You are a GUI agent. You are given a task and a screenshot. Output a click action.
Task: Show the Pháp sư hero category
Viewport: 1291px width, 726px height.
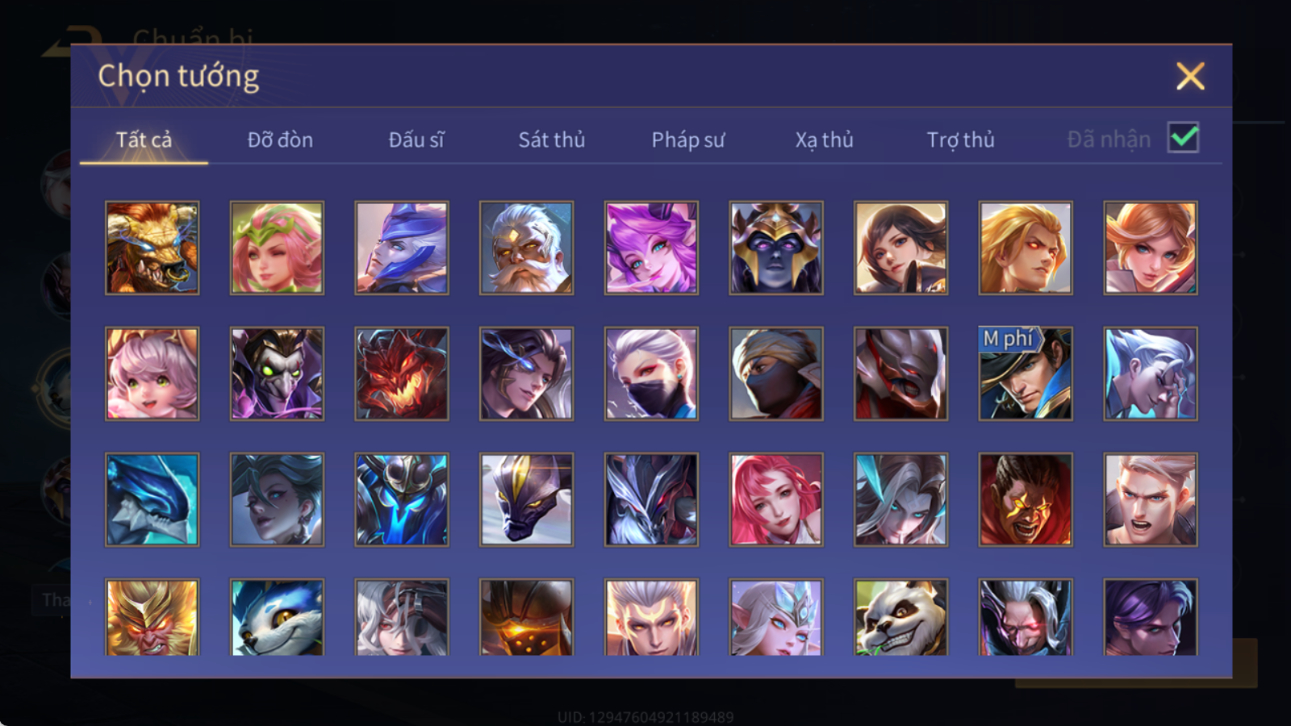(x=688, y=140)
